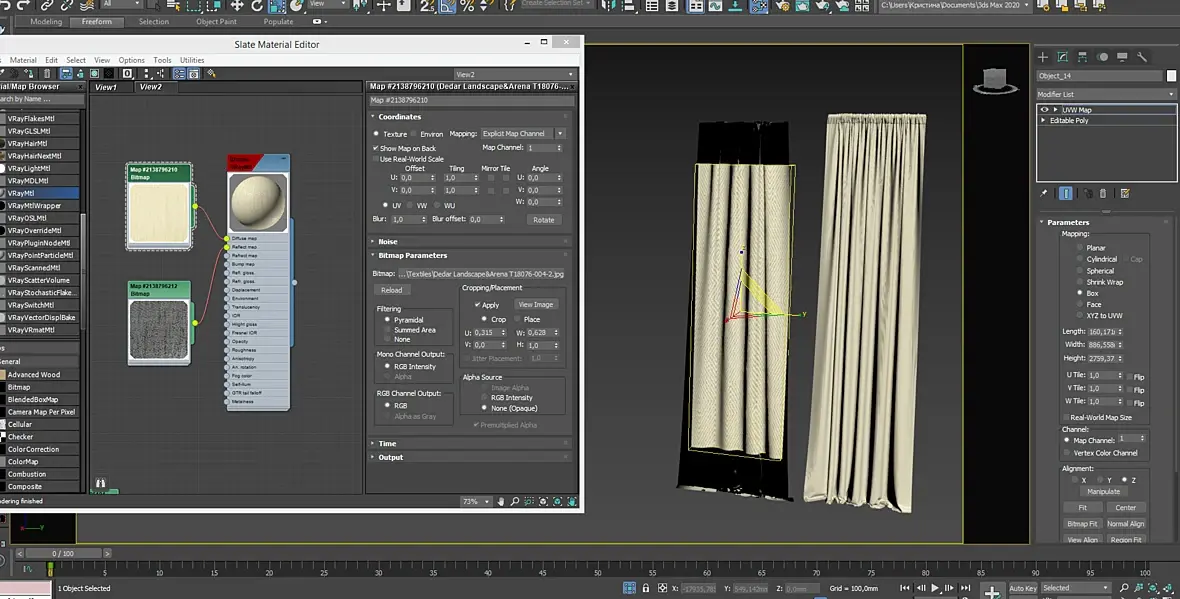Open the Create tab in command panel

(1042, 57)
